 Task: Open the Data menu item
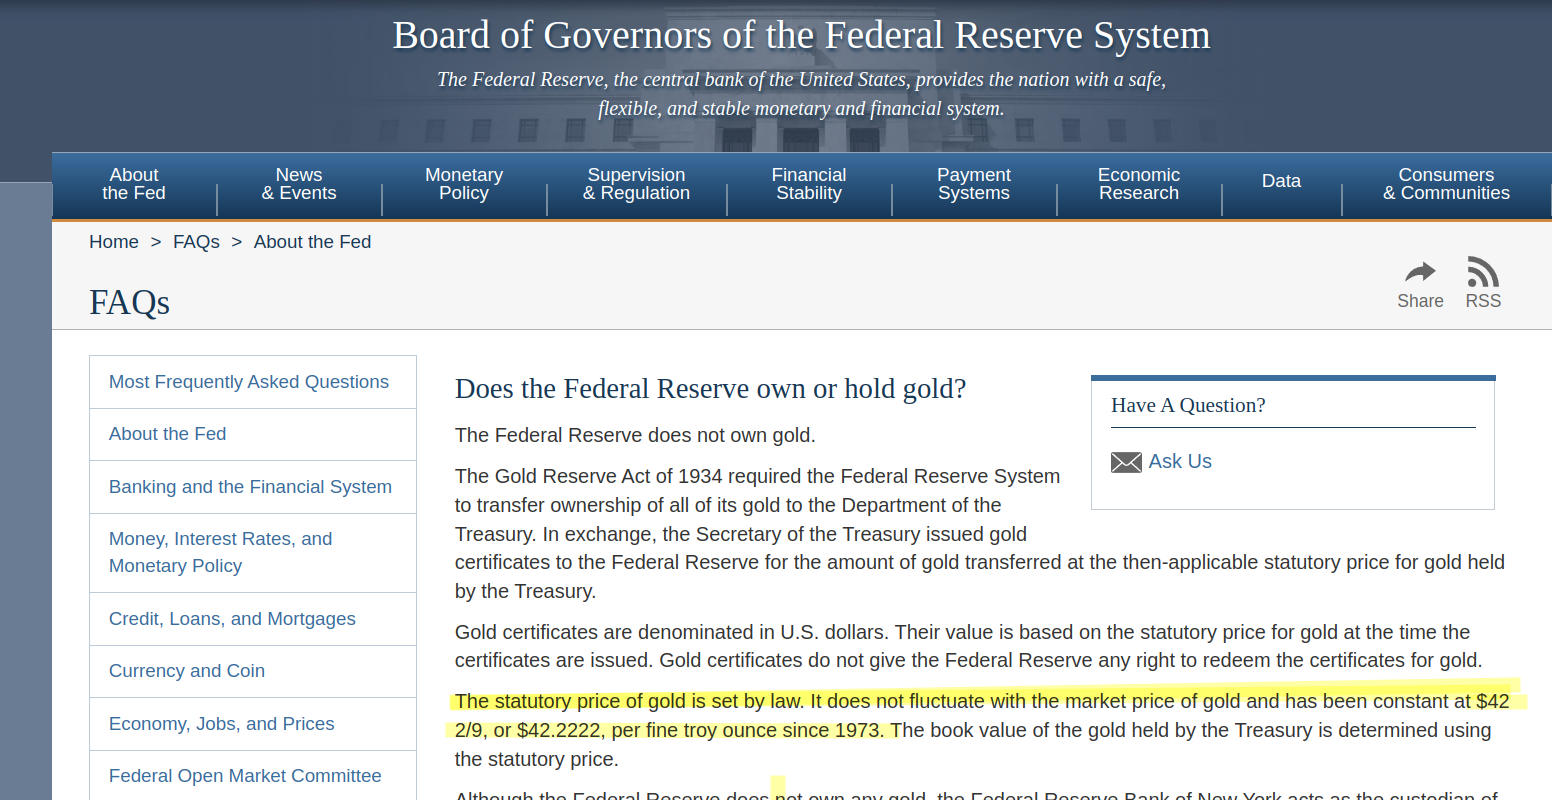coord(1281,181)
